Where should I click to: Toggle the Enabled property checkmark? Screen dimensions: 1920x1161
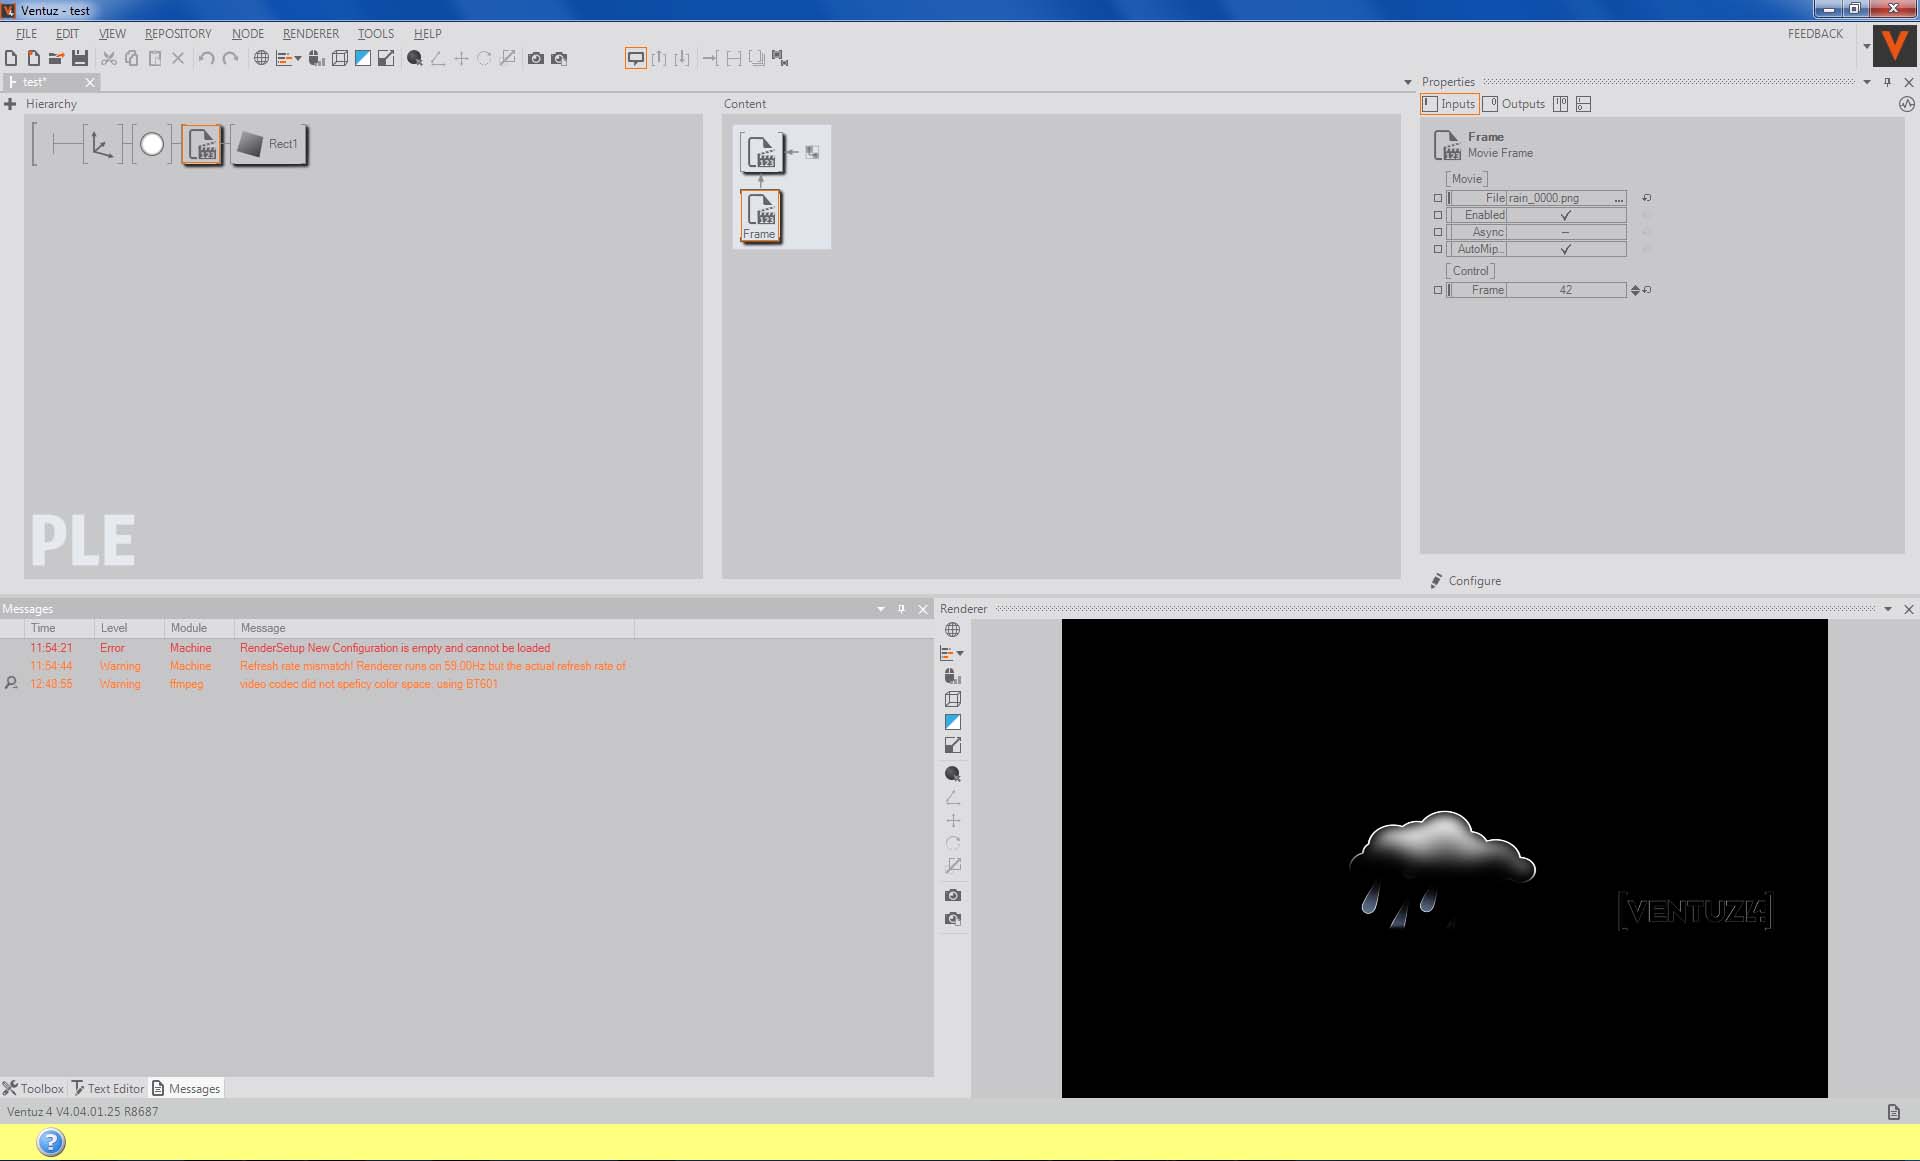pos(1565,215)
